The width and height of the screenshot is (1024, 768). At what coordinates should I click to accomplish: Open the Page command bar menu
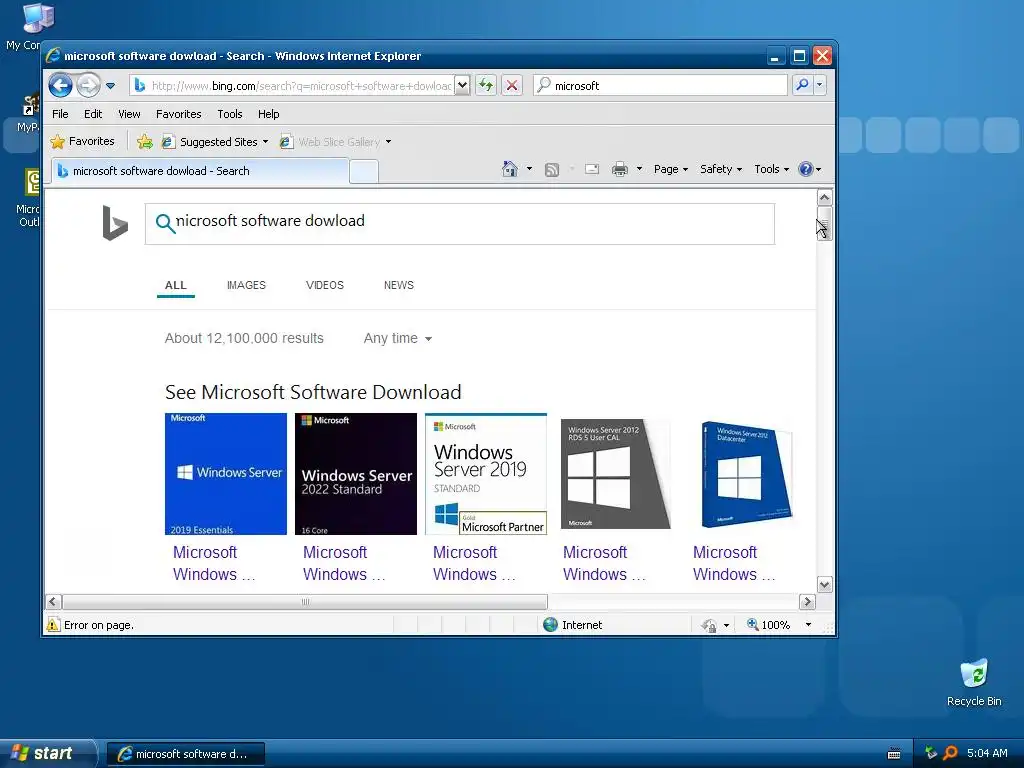671,169
